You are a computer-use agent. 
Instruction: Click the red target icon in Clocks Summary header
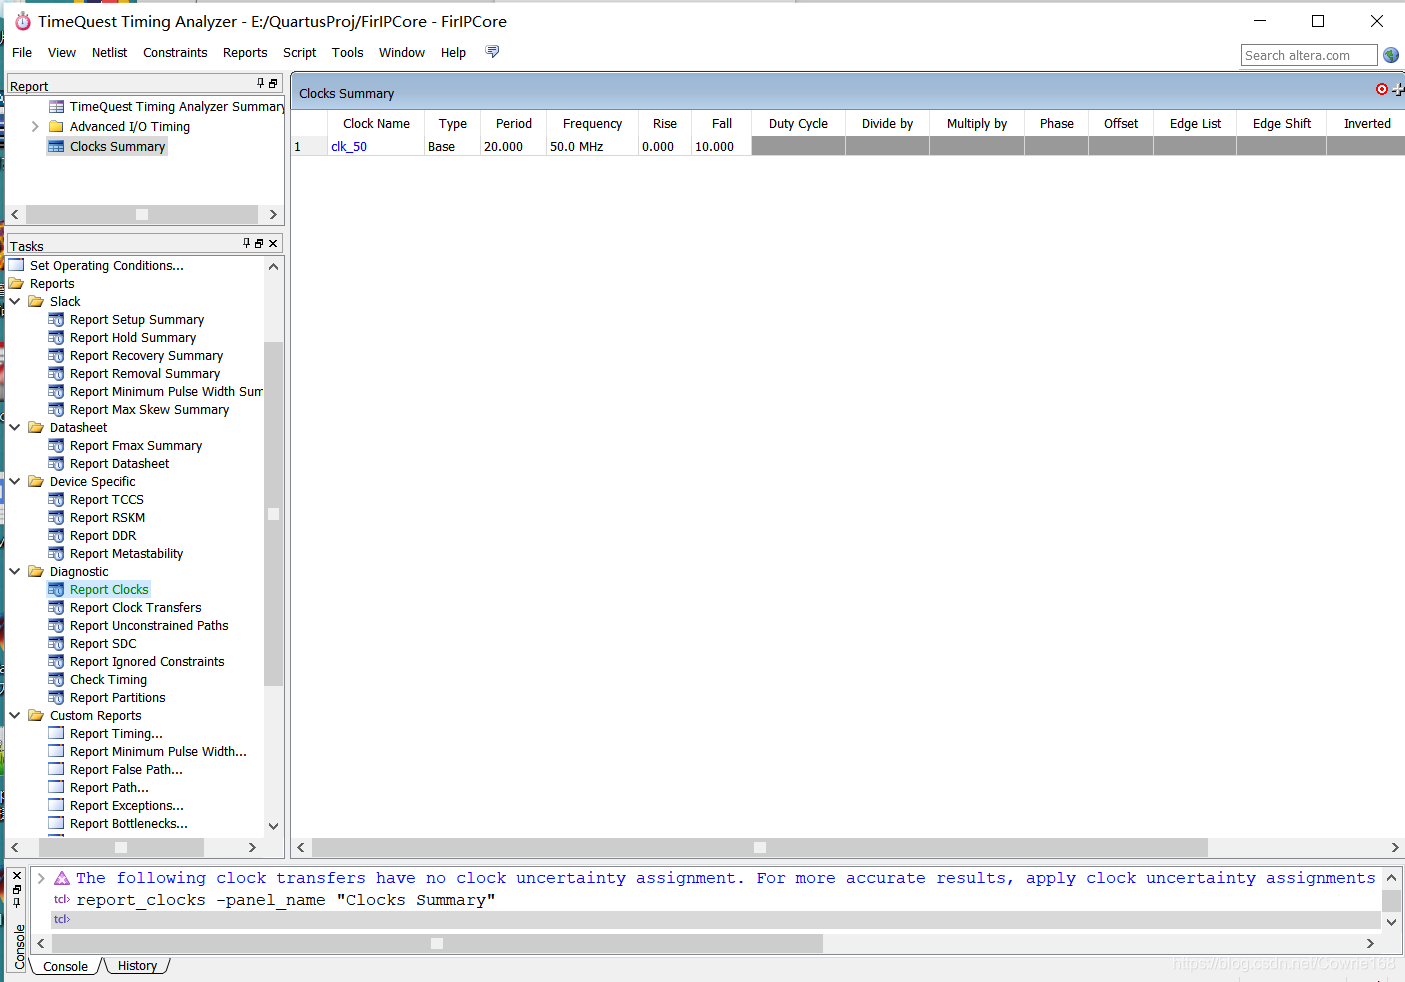[1382, 89]
